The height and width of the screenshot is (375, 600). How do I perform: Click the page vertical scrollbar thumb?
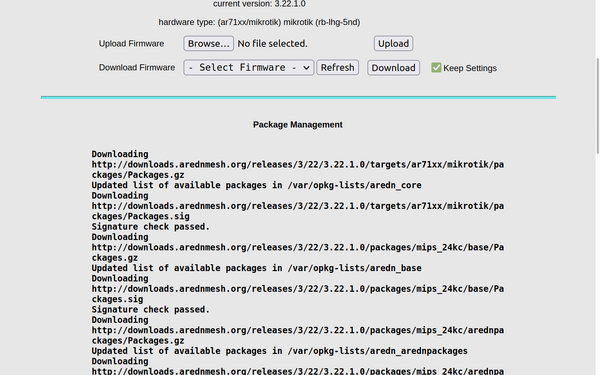point(597,106)
